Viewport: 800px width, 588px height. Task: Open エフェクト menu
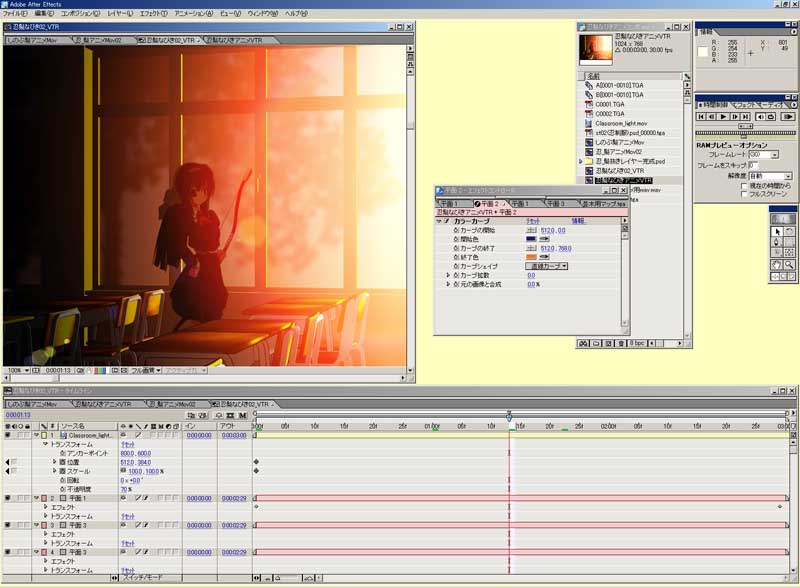point(154,14)
